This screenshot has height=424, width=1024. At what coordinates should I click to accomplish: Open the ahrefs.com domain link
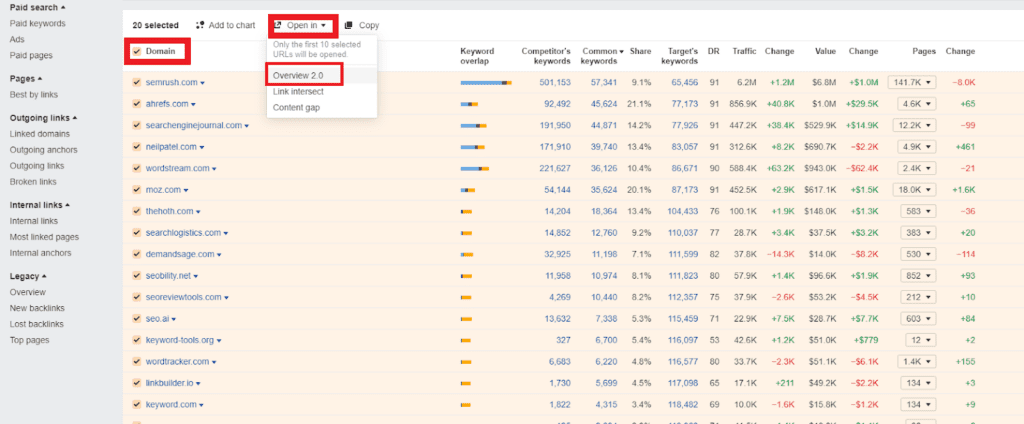(167, 104)
